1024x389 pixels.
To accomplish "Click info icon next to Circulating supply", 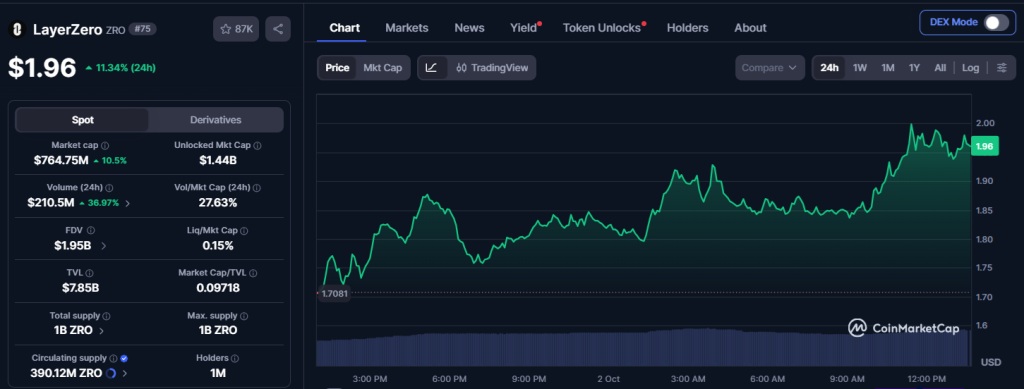I will pyautogui.click(x=114, y=358).
